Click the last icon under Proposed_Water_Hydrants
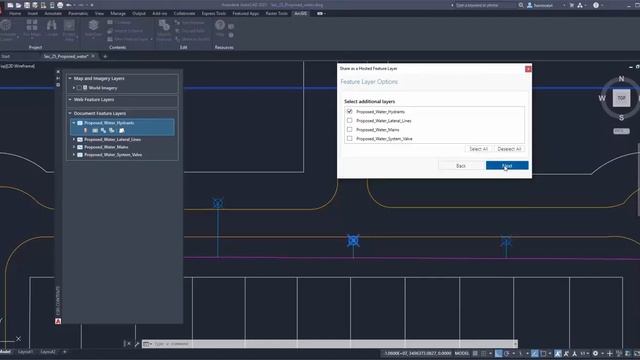This screenshot has width=640, height=360. click(x=121, y=131)
